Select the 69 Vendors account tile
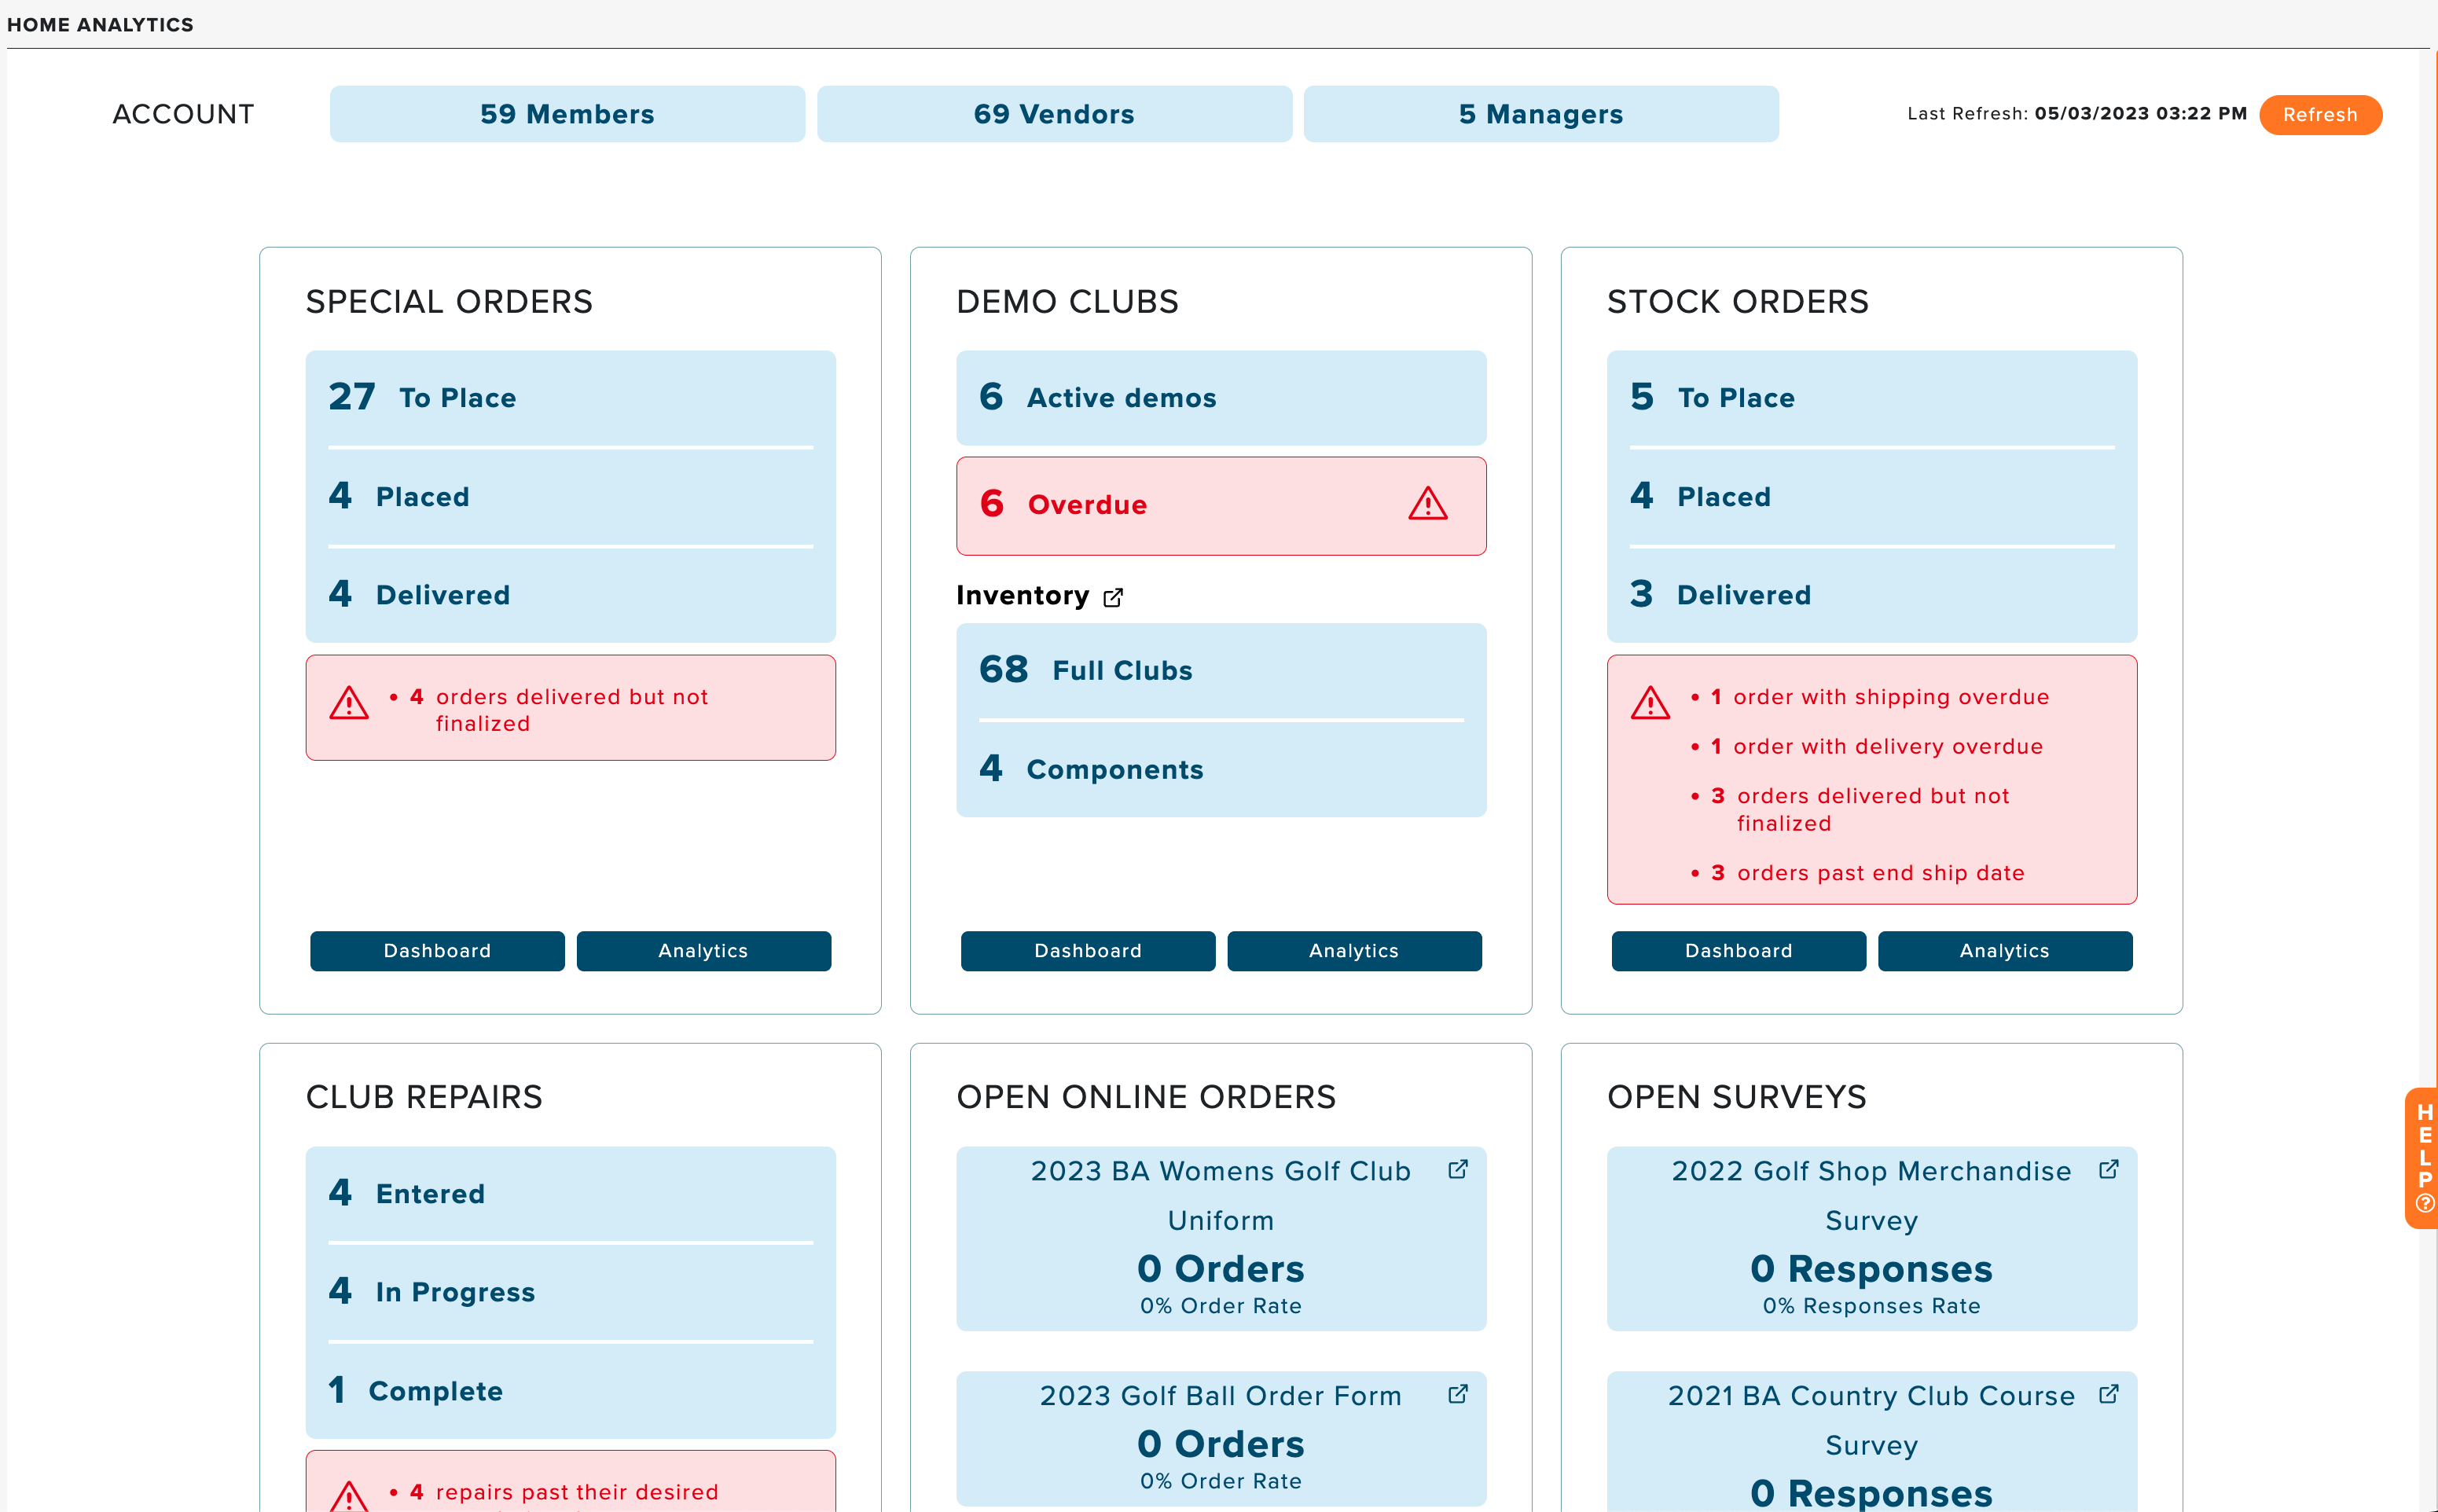The image size is (2438, 1512). [x=1054, y=114]
